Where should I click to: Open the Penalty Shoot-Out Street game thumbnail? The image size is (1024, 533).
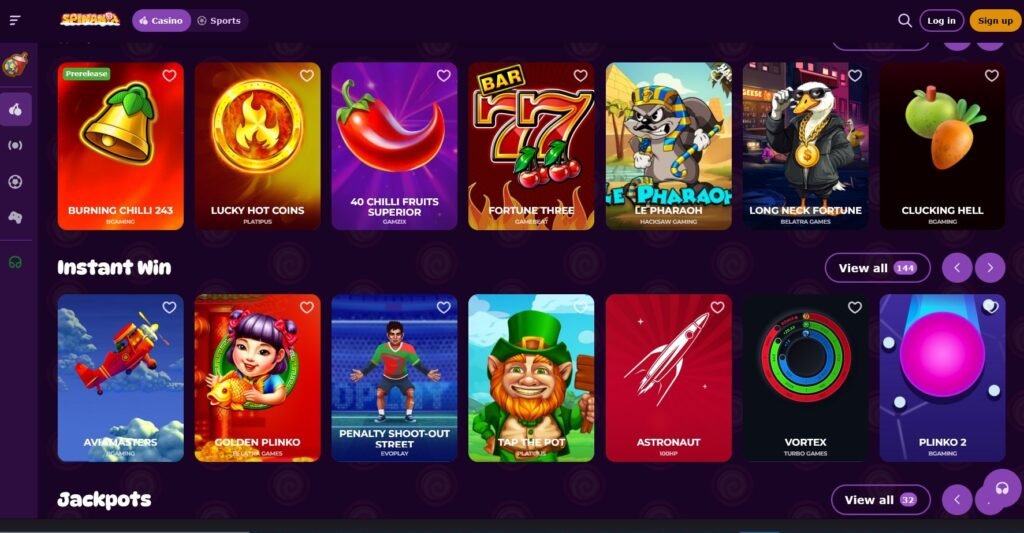coord(394,378)
